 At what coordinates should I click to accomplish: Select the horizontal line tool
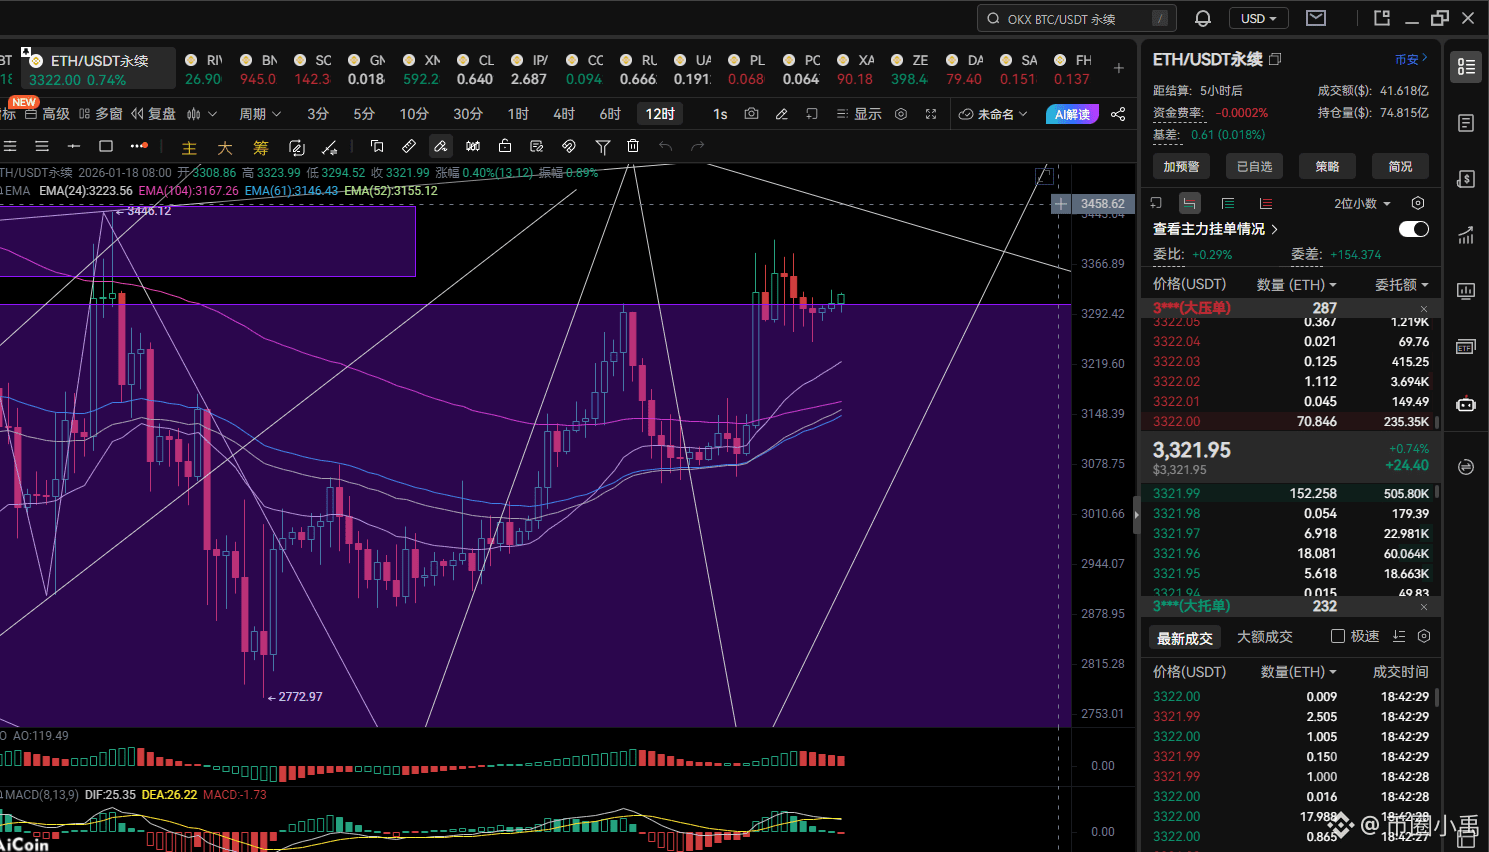pyautogui.click(x=73, y=146)
